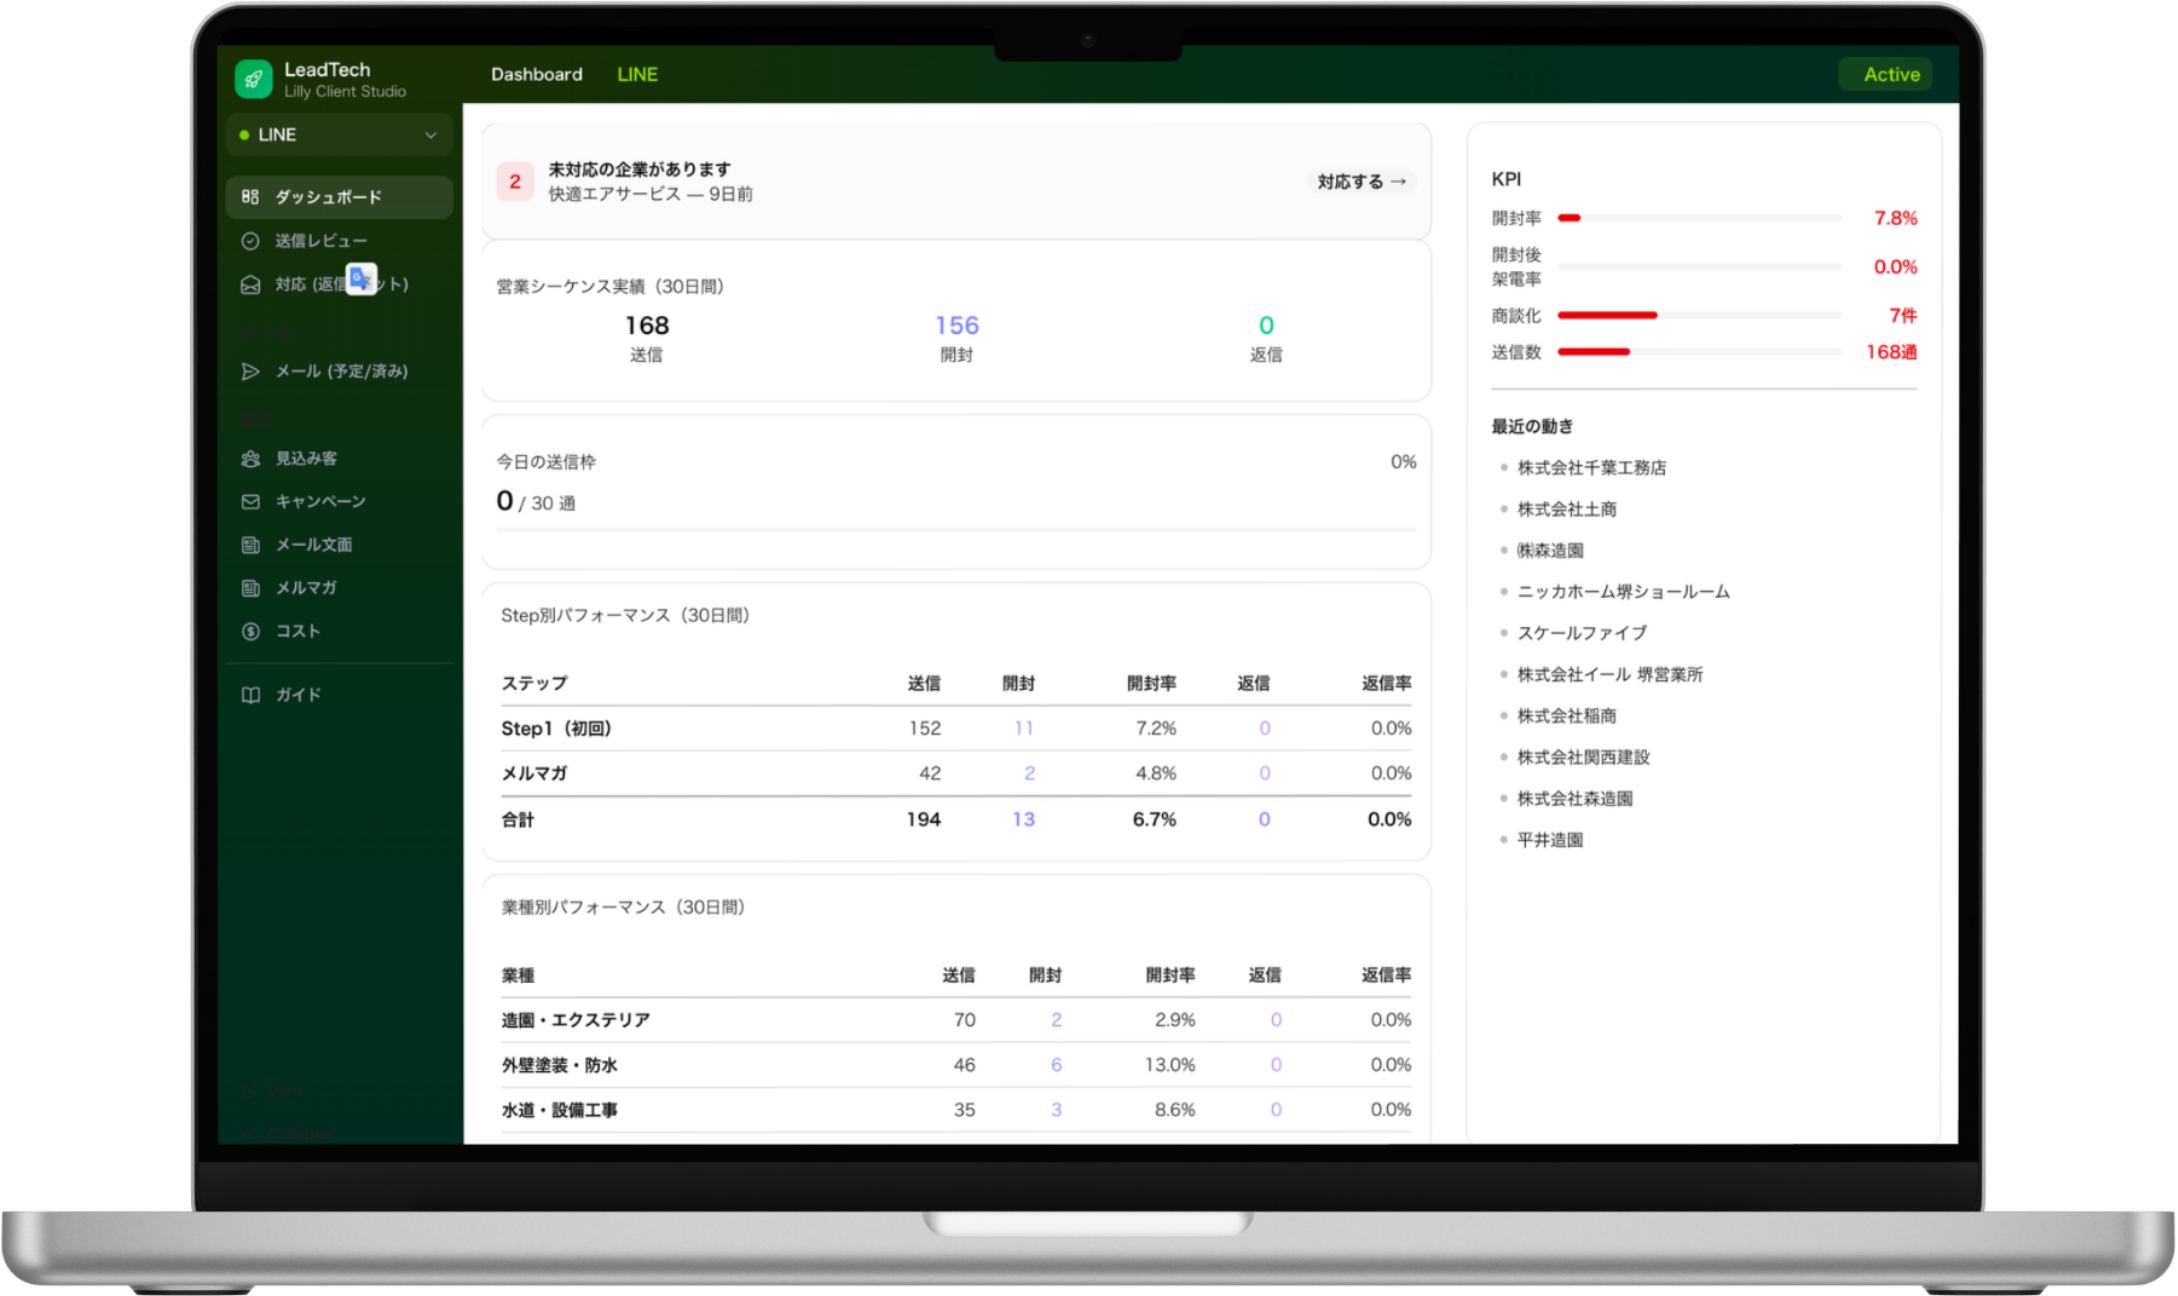
Task: Click the red 2 alert badge
Action: [515, 182]
